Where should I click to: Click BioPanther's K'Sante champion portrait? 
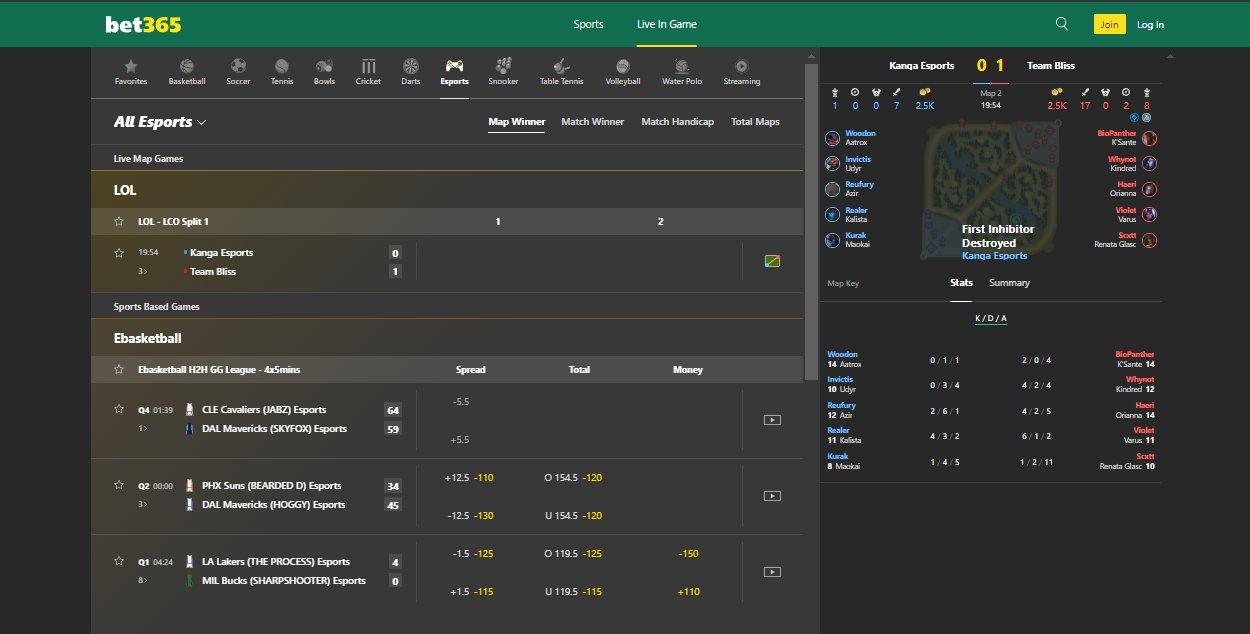1150,138
